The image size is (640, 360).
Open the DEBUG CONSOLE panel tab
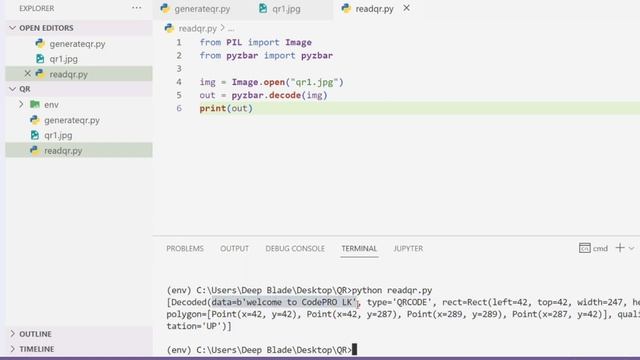click(295, 249)
